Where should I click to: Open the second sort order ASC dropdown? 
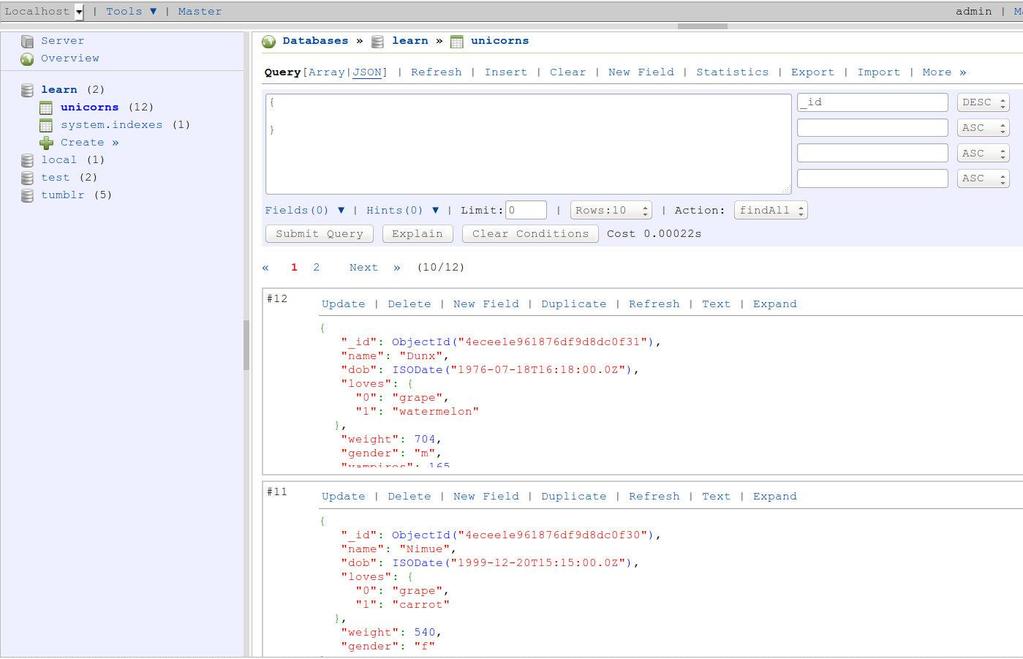(x=983, y=128)
